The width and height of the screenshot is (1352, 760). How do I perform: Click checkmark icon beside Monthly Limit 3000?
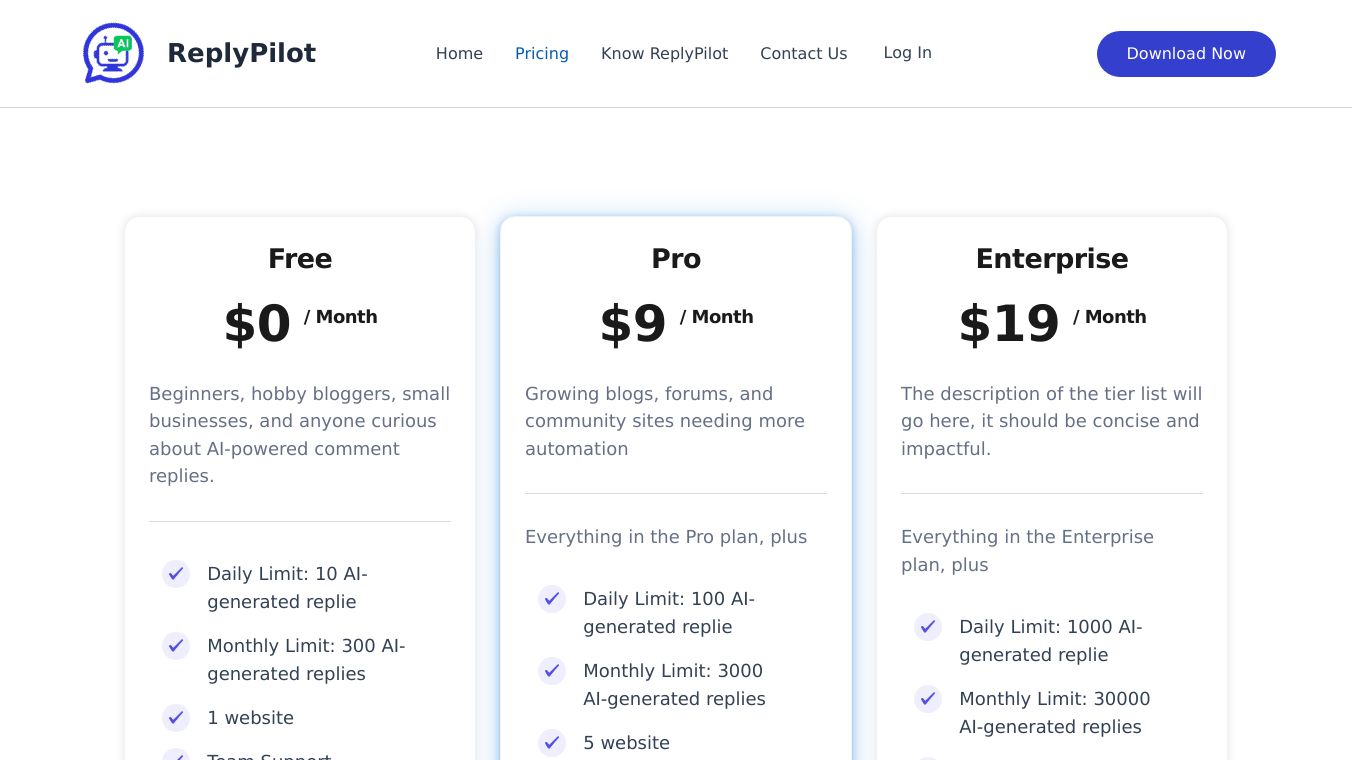pyautogui.click(x=552, y=671)
